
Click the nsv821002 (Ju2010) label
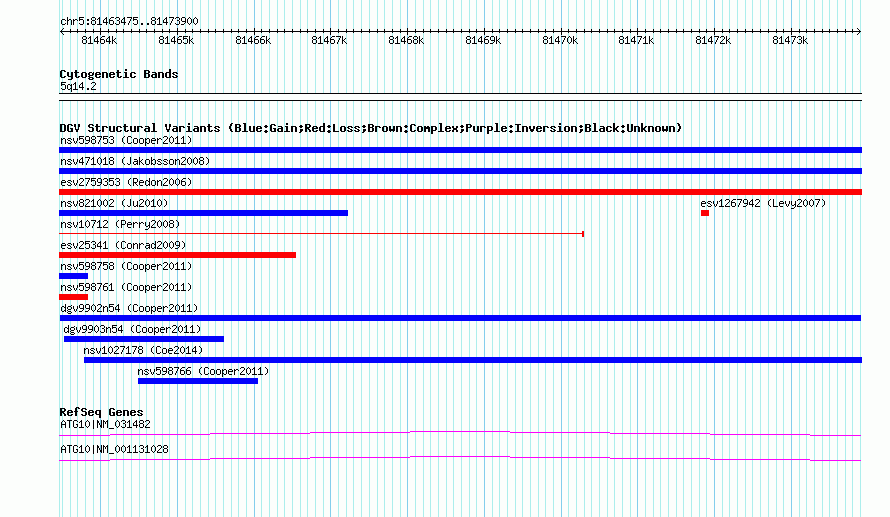(114, 203)
